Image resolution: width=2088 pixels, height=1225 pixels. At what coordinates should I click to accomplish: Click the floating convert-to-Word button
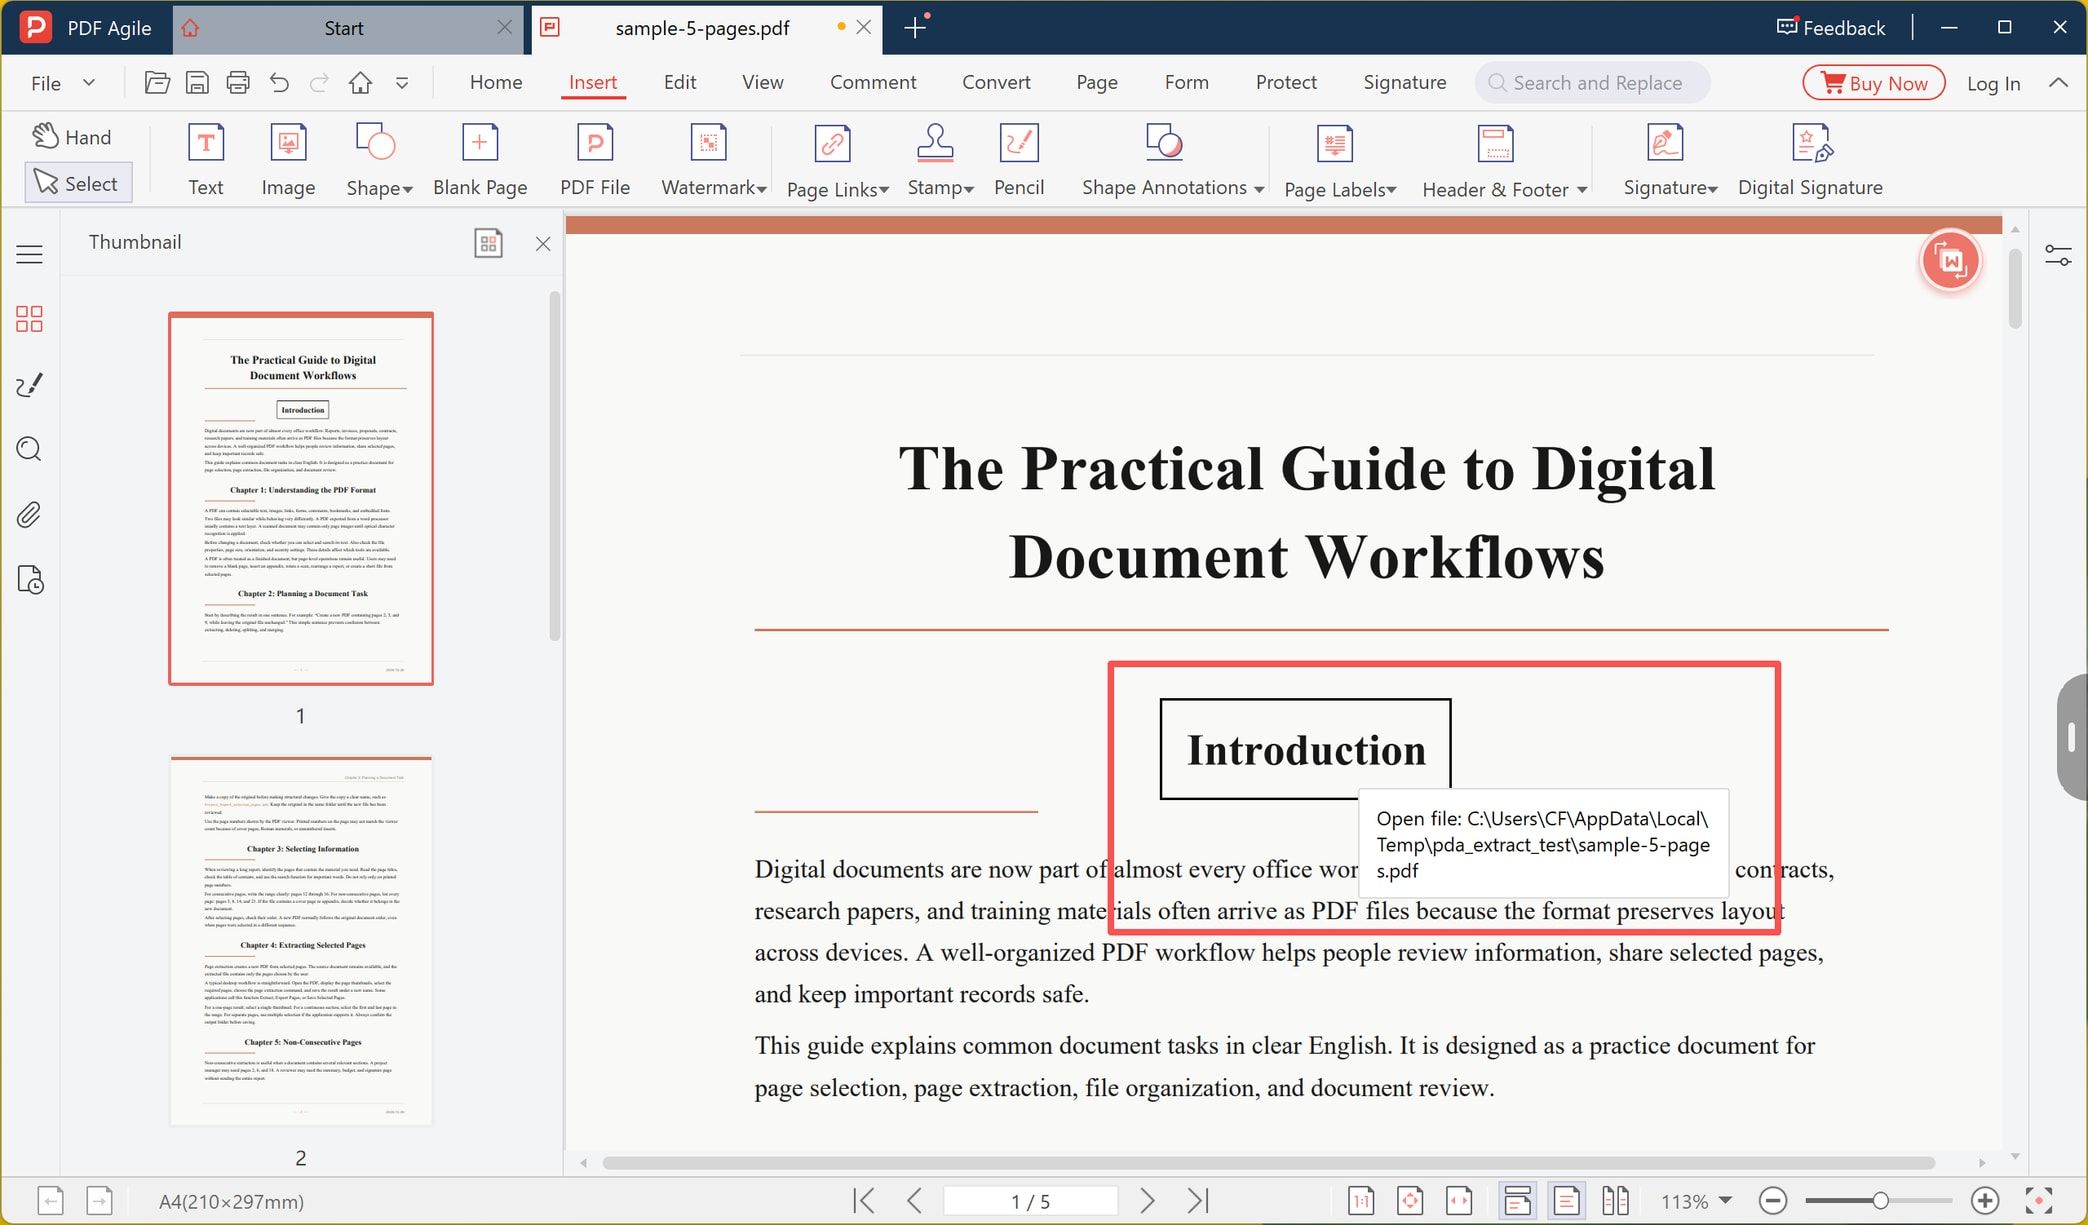[1950, 261]
